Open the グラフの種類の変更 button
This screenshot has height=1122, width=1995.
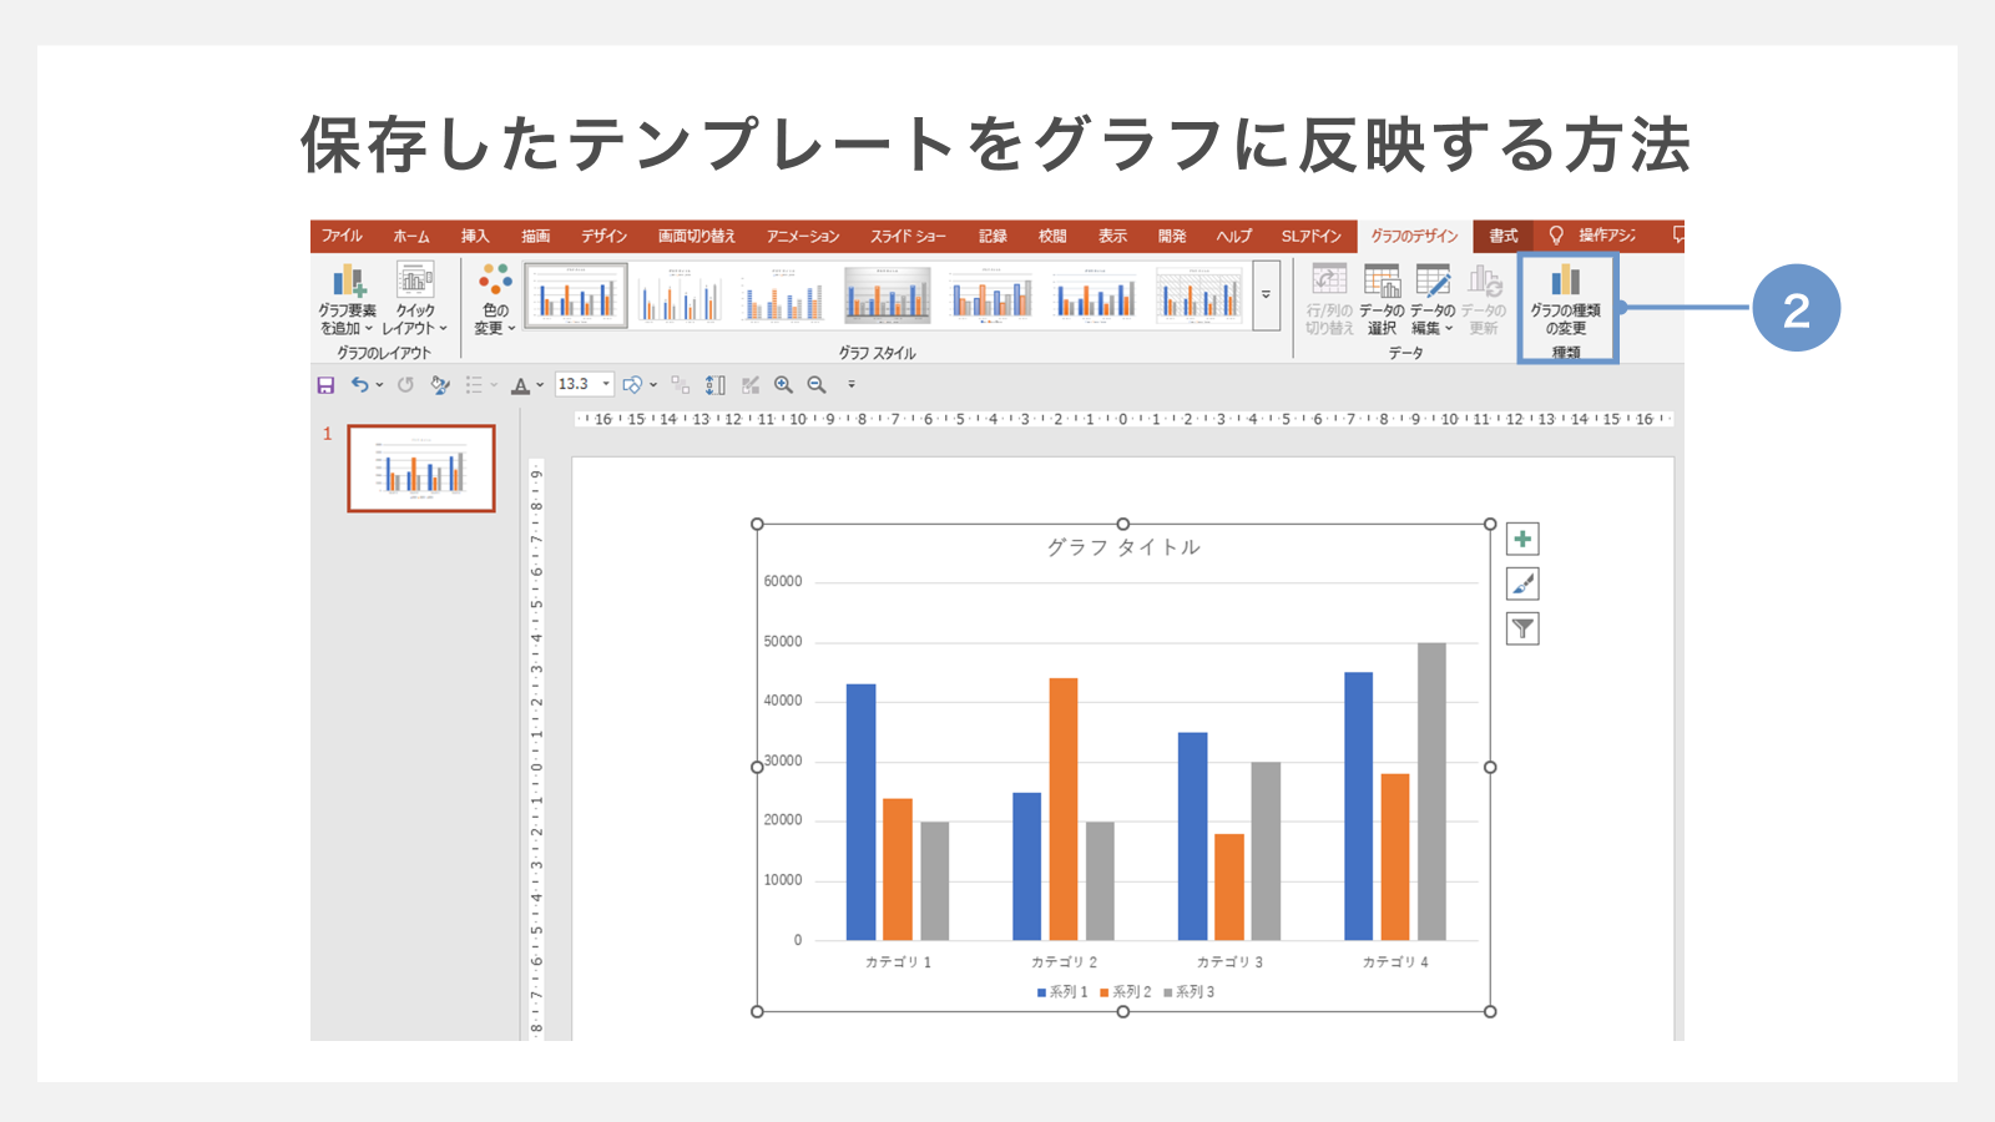[x=1565, y=300]
